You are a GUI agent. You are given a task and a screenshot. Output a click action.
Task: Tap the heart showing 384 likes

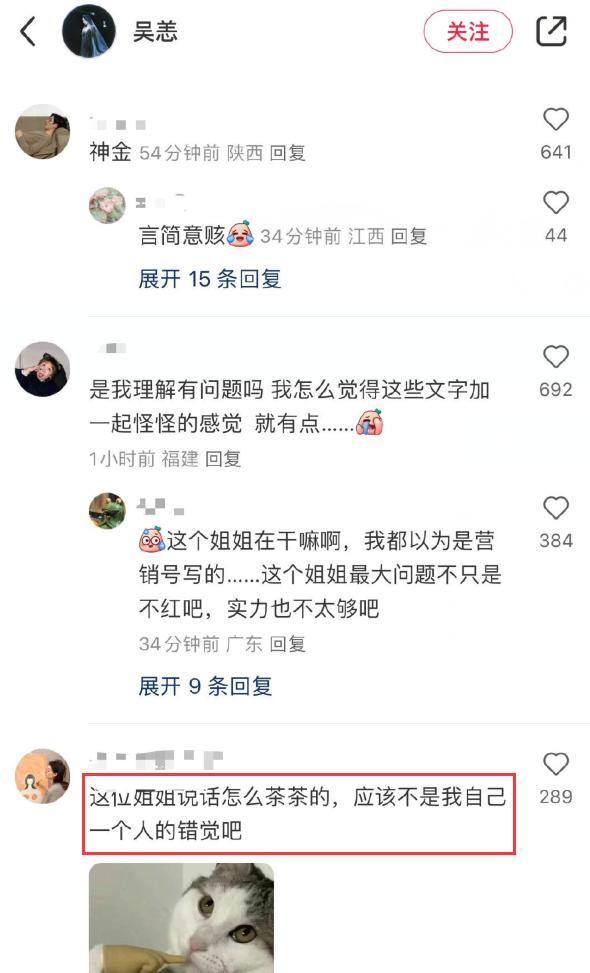point(556,508)
